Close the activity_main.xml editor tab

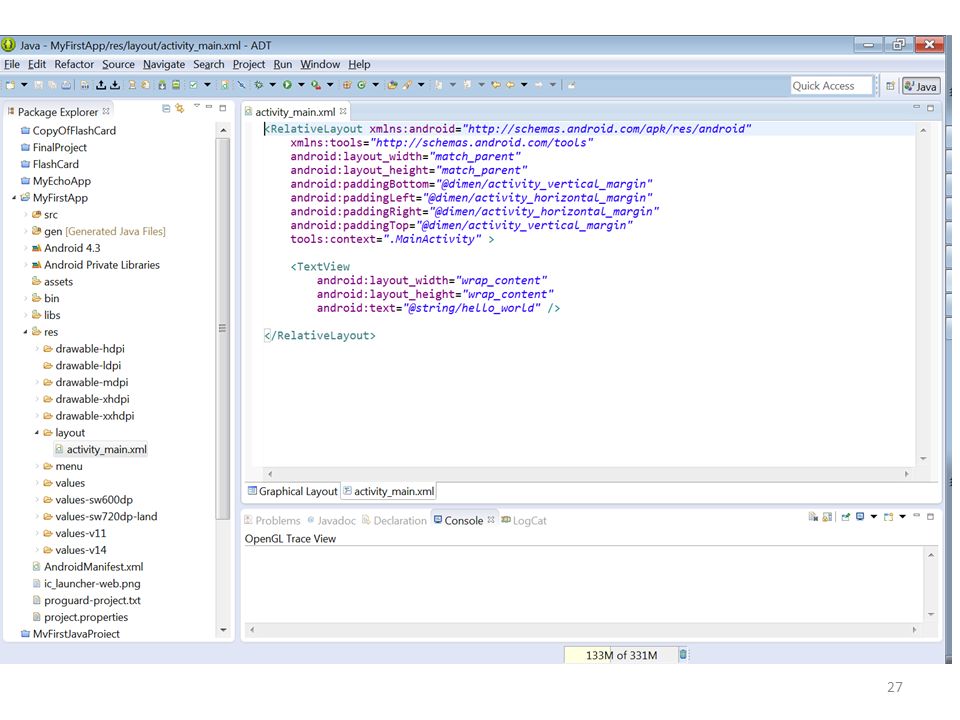(343, 111)
